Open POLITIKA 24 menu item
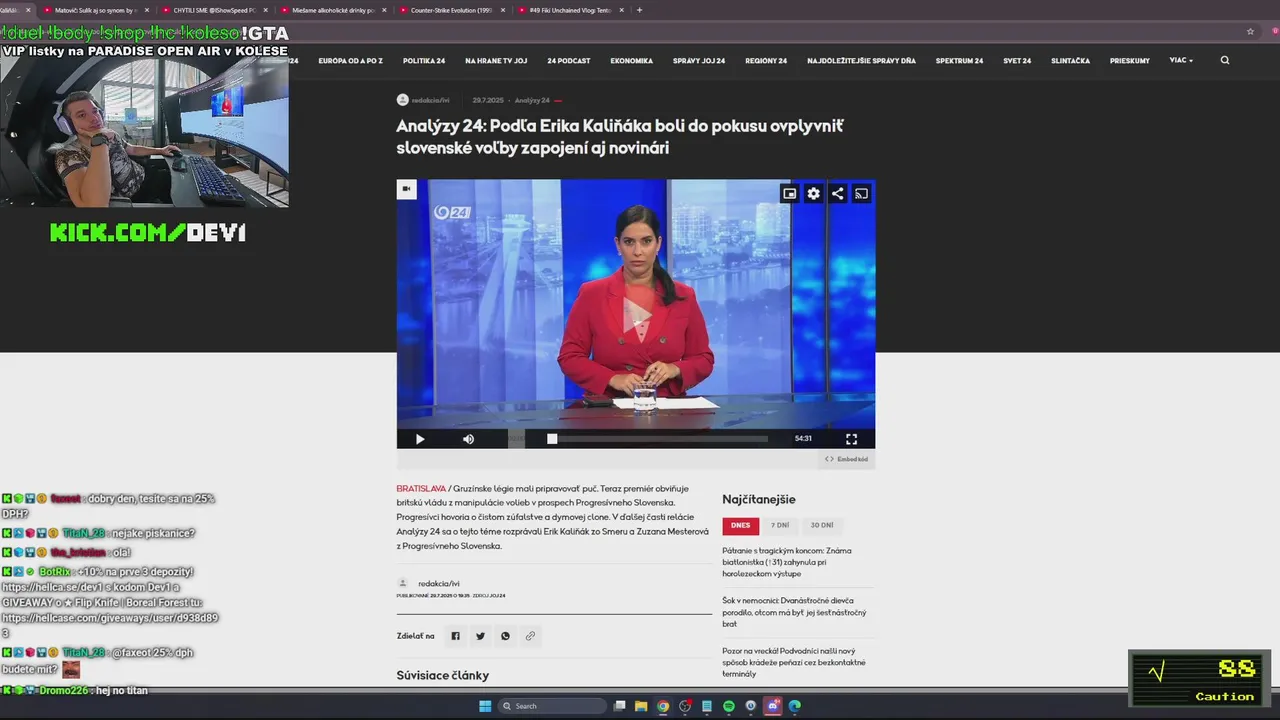The width and height of the screenshot is (1280, 720). (424, 61)
